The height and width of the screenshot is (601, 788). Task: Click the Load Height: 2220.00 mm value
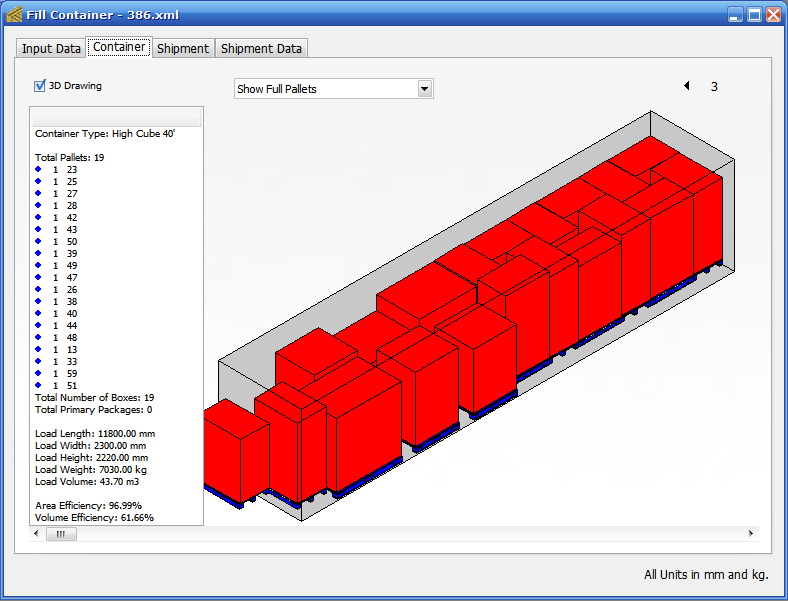tap(91, 458)
